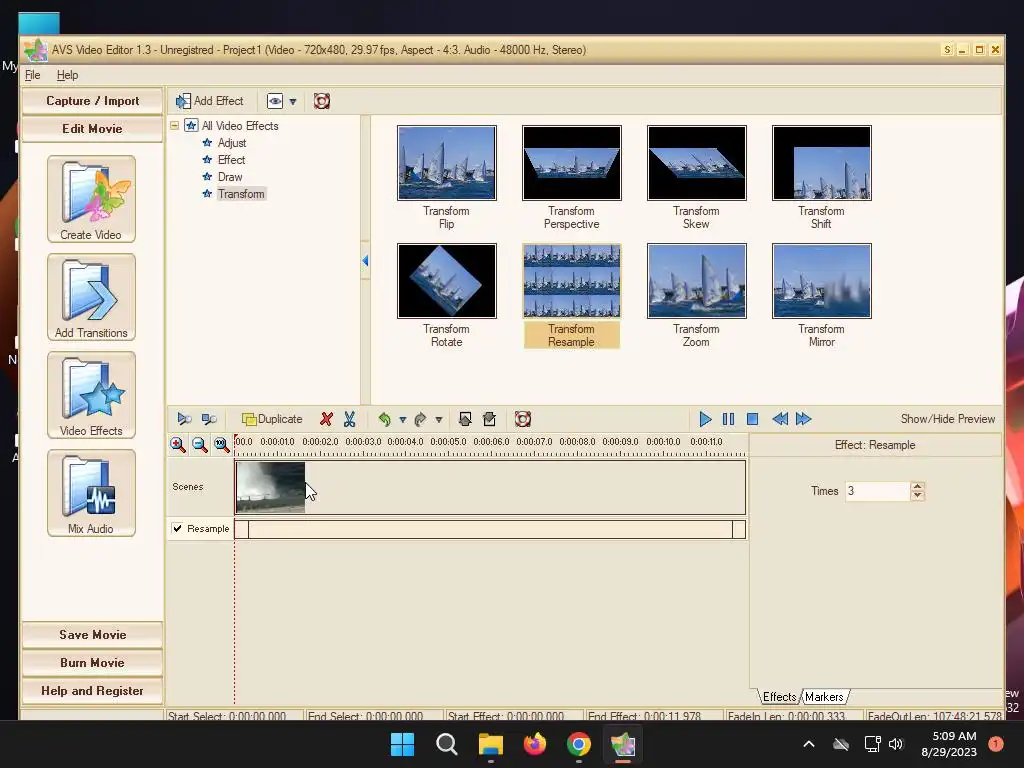Click the scissors cut icon
The image size is (1024, 768).
[349, 419]
